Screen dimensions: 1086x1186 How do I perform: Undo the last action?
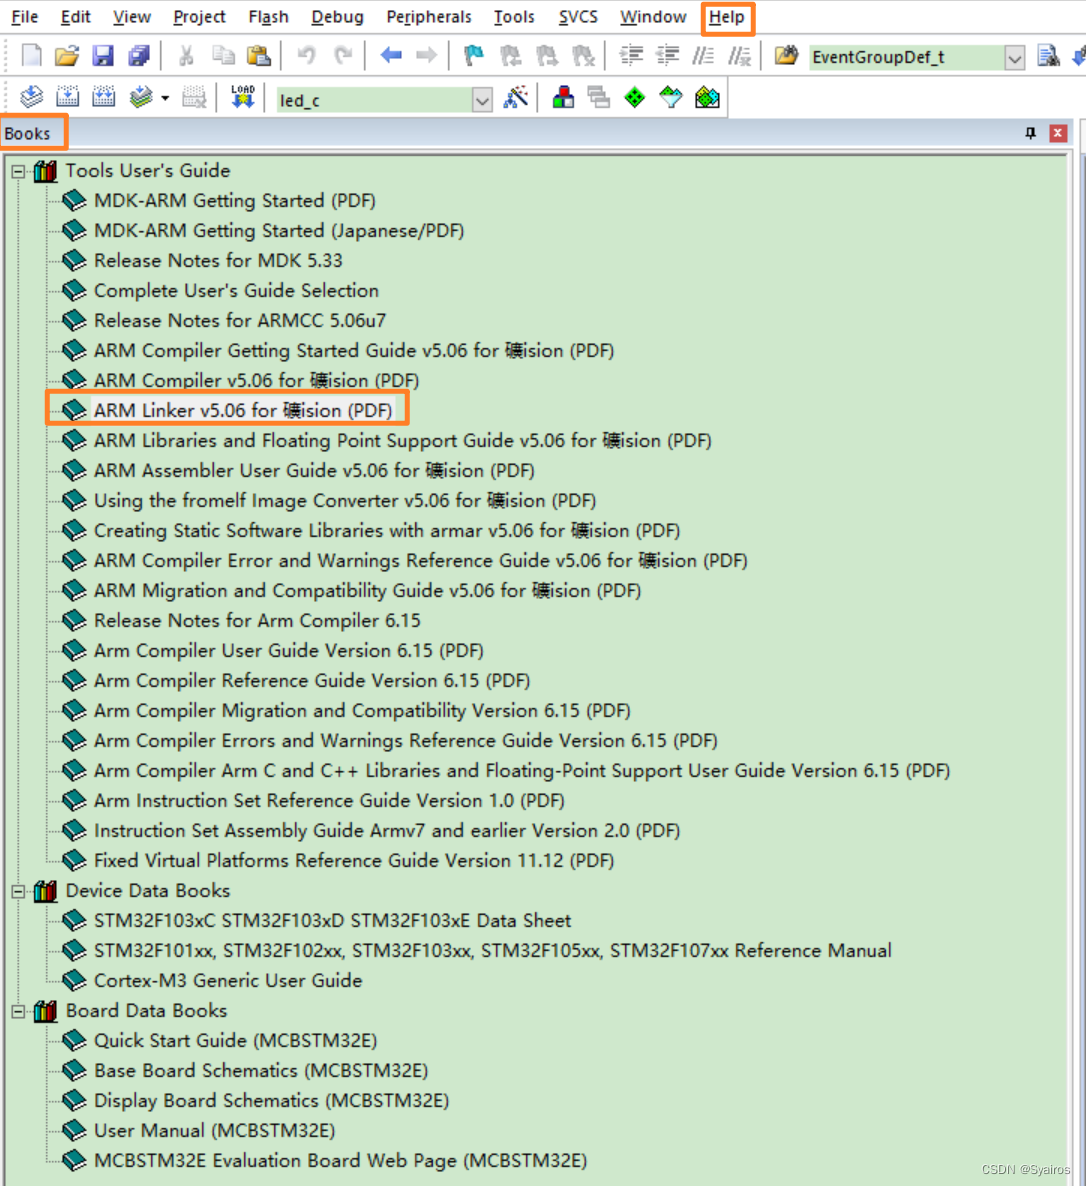point(305,57)
